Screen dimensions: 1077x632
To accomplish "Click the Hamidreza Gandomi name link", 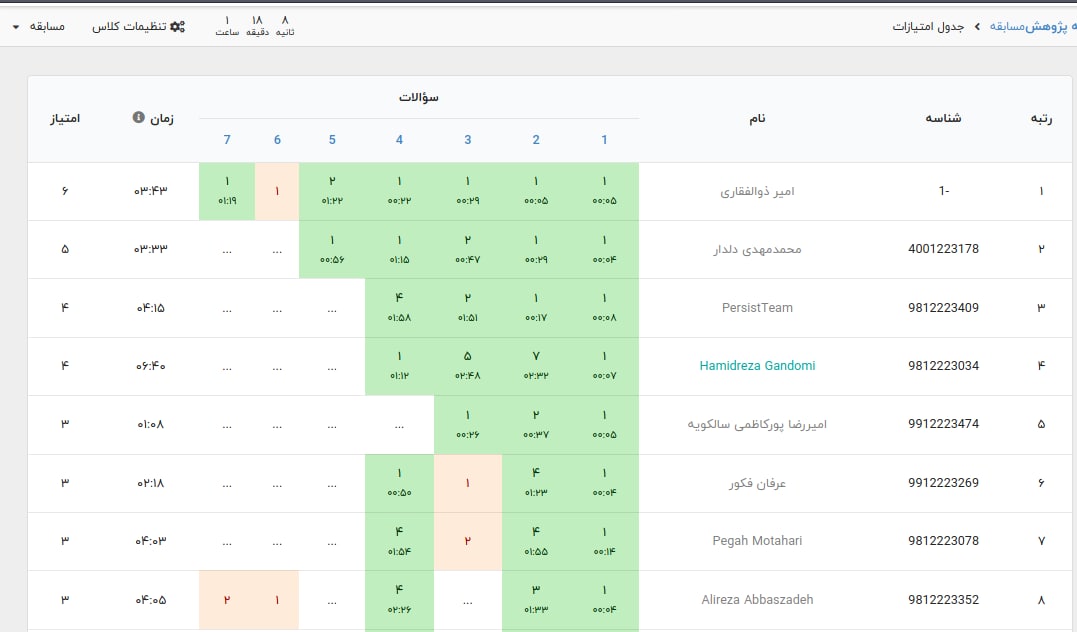I will (757, 366).
